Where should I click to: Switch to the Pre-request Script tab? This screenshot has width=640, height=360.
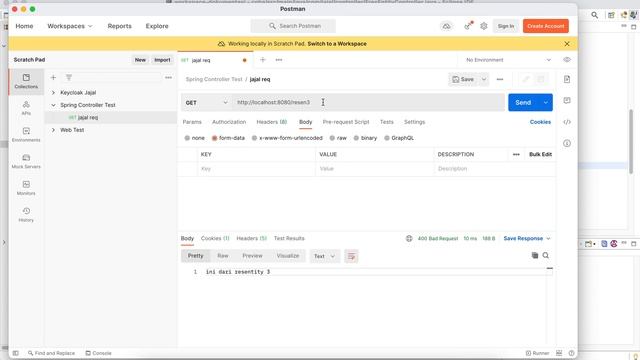[346, 122]
